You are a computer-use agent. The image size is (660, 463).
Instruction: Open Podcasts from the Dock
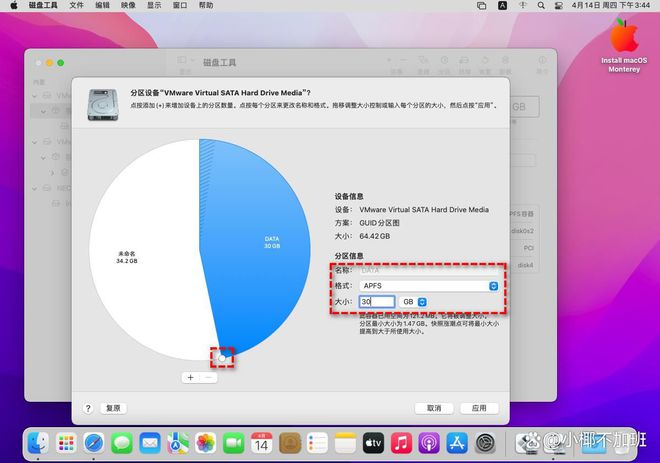coord(429,443)
